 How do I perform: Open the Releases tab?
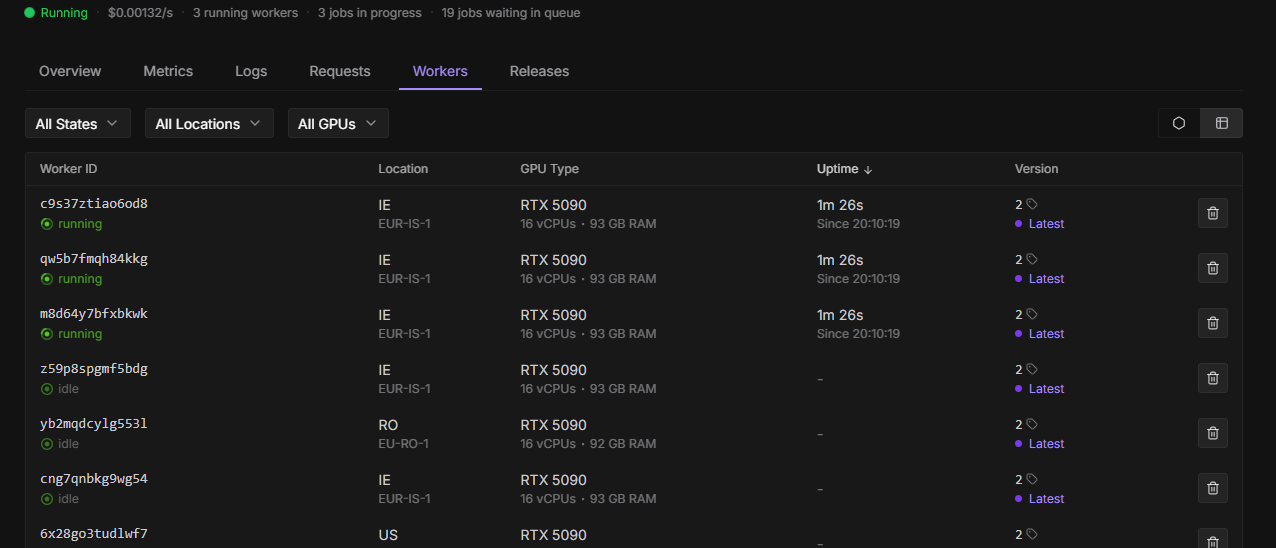pos(539,71)
